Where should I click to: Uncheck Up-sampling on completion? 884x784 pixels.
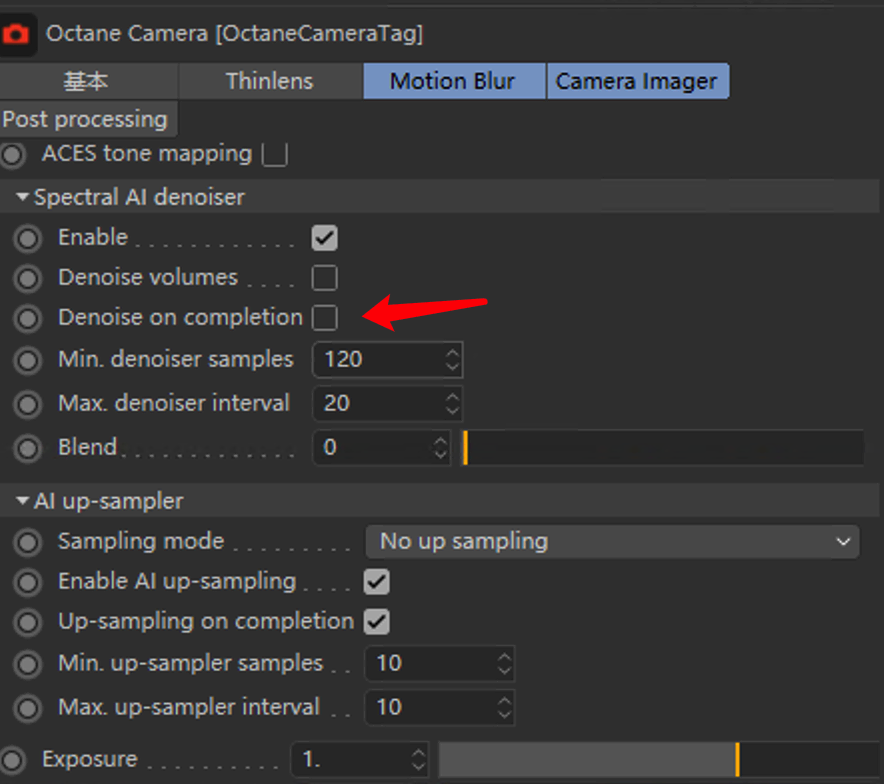pyautogui.click(x=377, y=622)
